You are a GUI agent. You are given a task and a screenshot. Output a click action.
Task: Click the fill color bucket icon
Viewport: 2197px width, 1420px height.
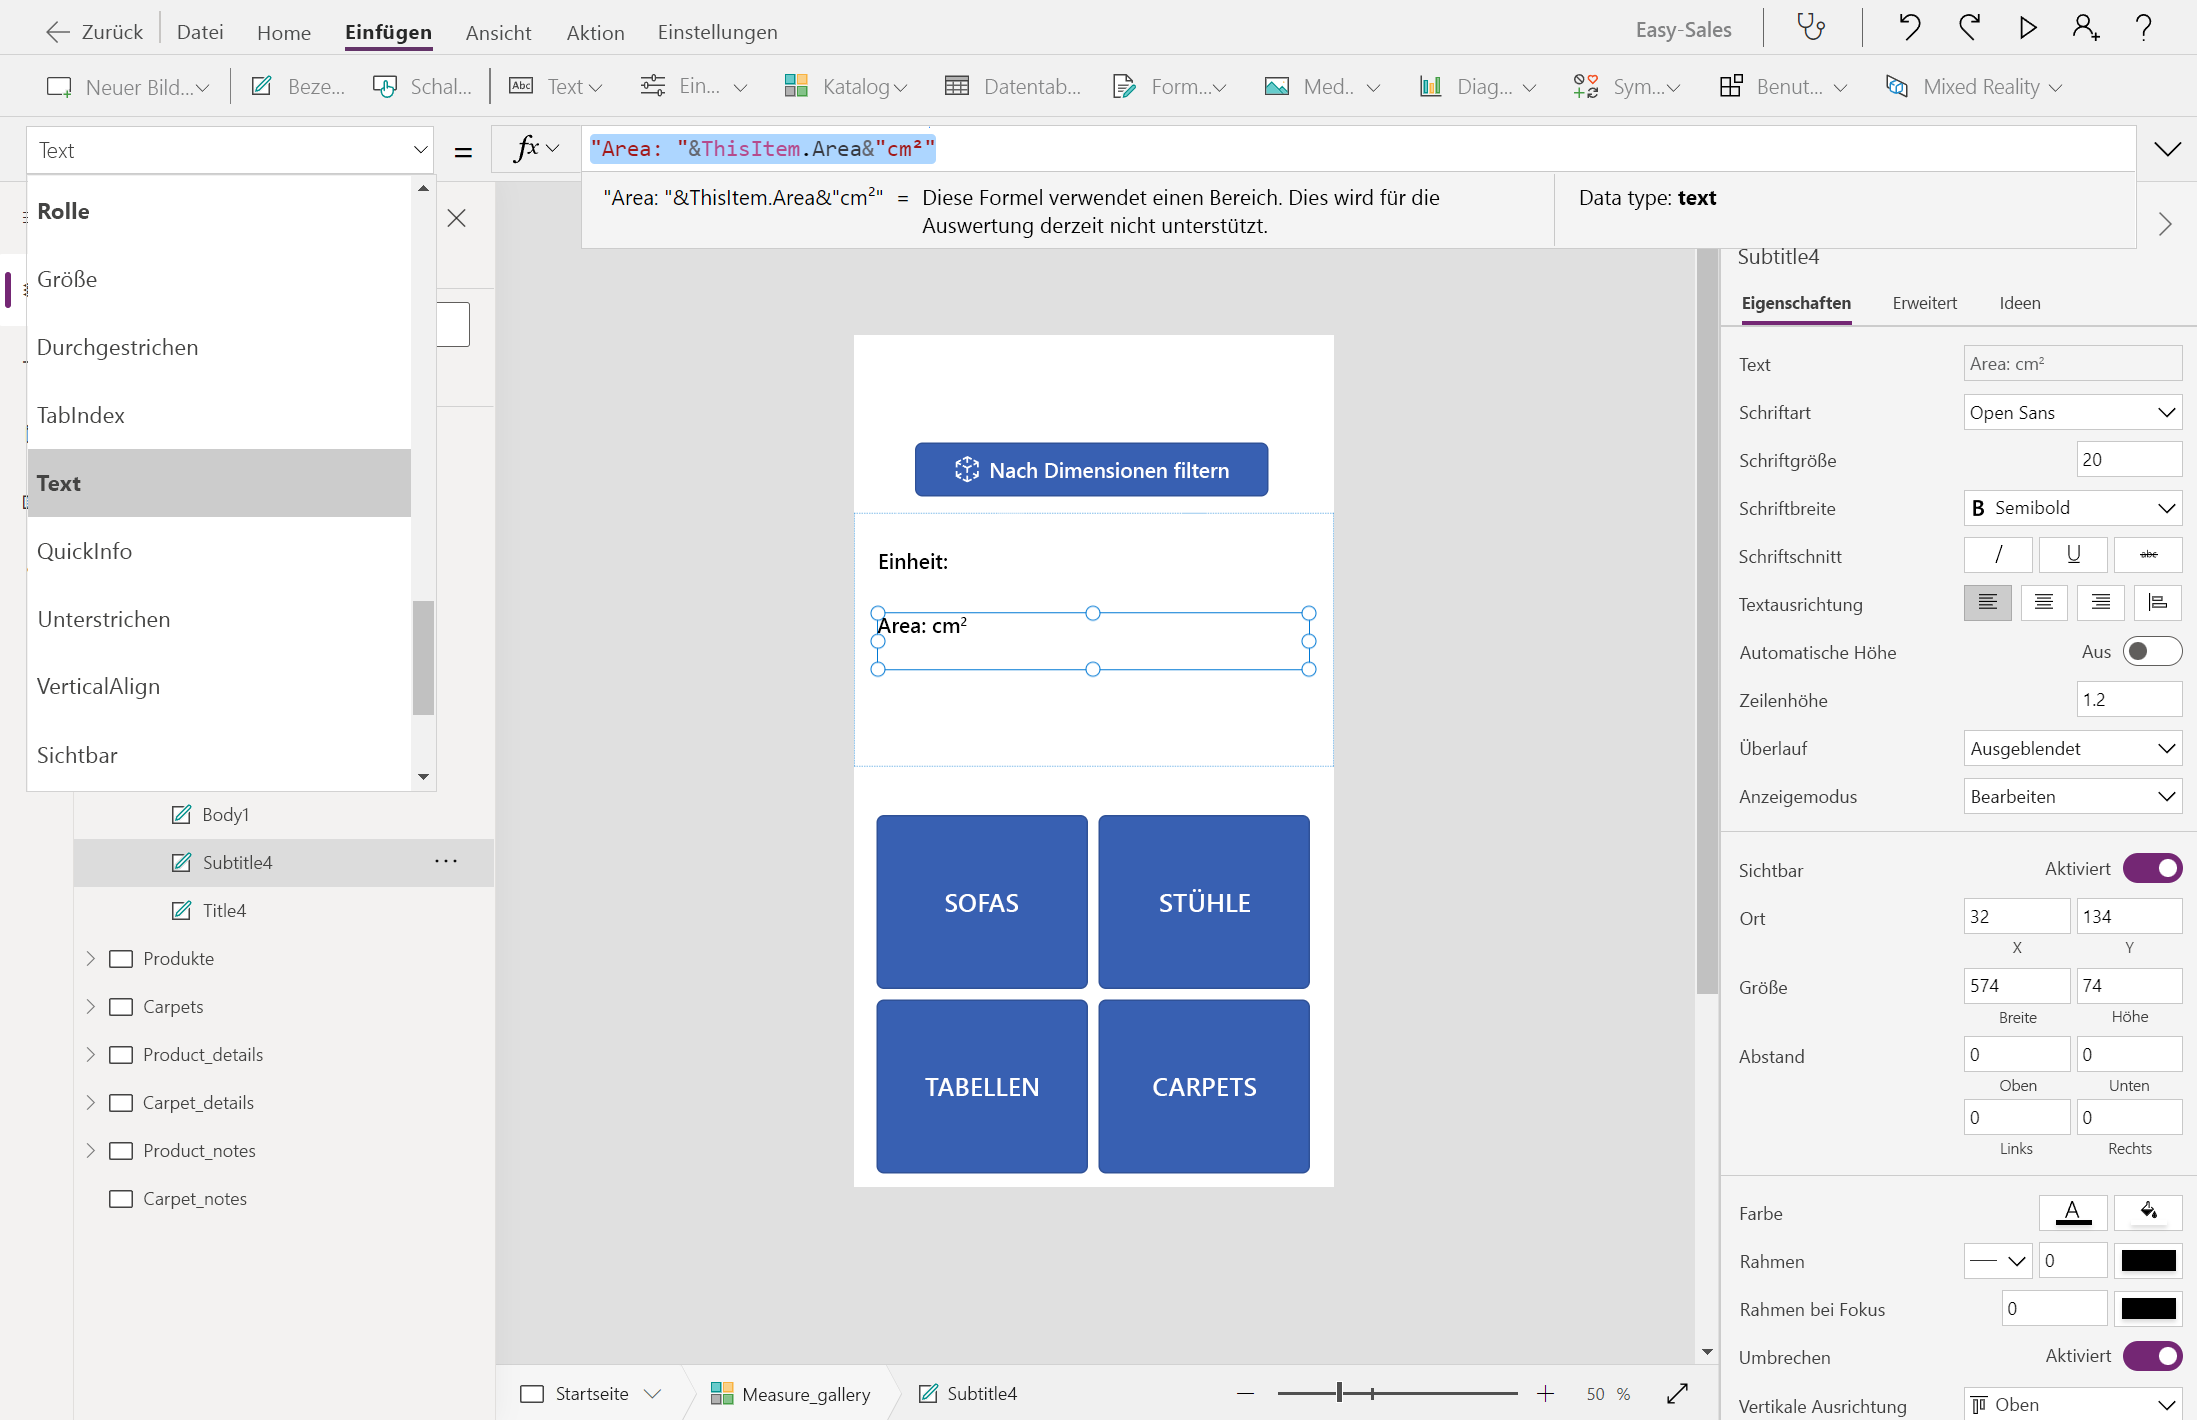pos(2148,1212)
